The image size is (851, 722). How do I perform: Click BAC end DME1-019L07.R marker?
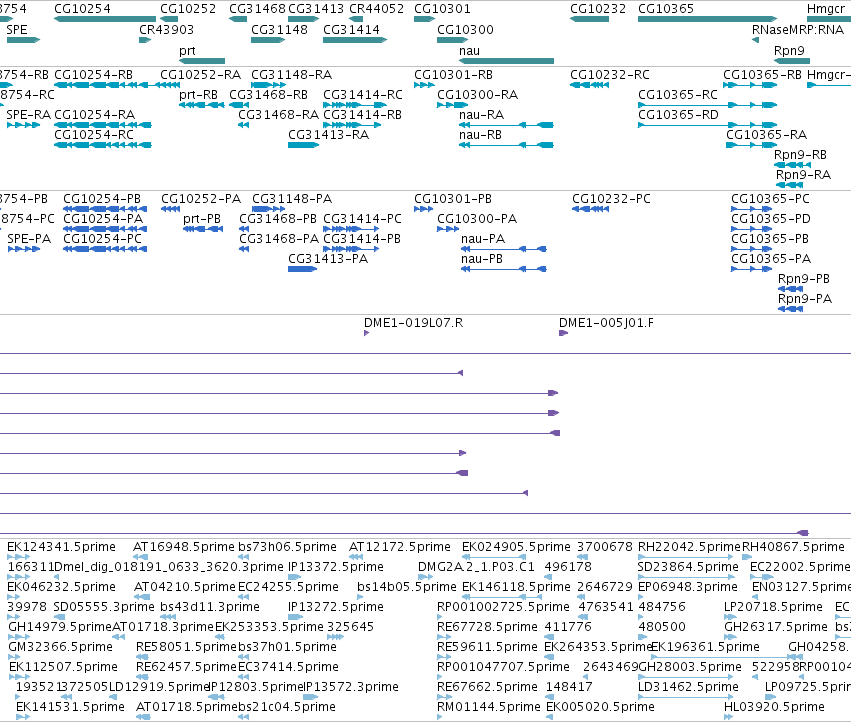click(366, 333)
